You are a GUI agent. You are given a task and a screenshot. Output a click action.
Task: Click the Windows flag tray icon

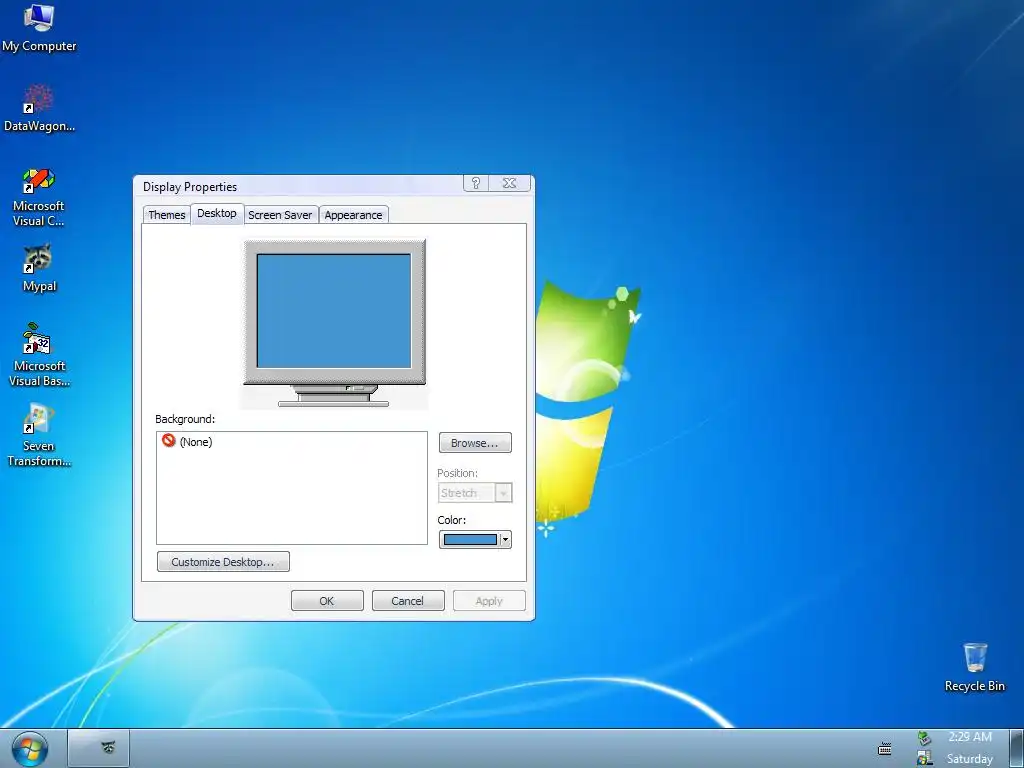[924, 758]
